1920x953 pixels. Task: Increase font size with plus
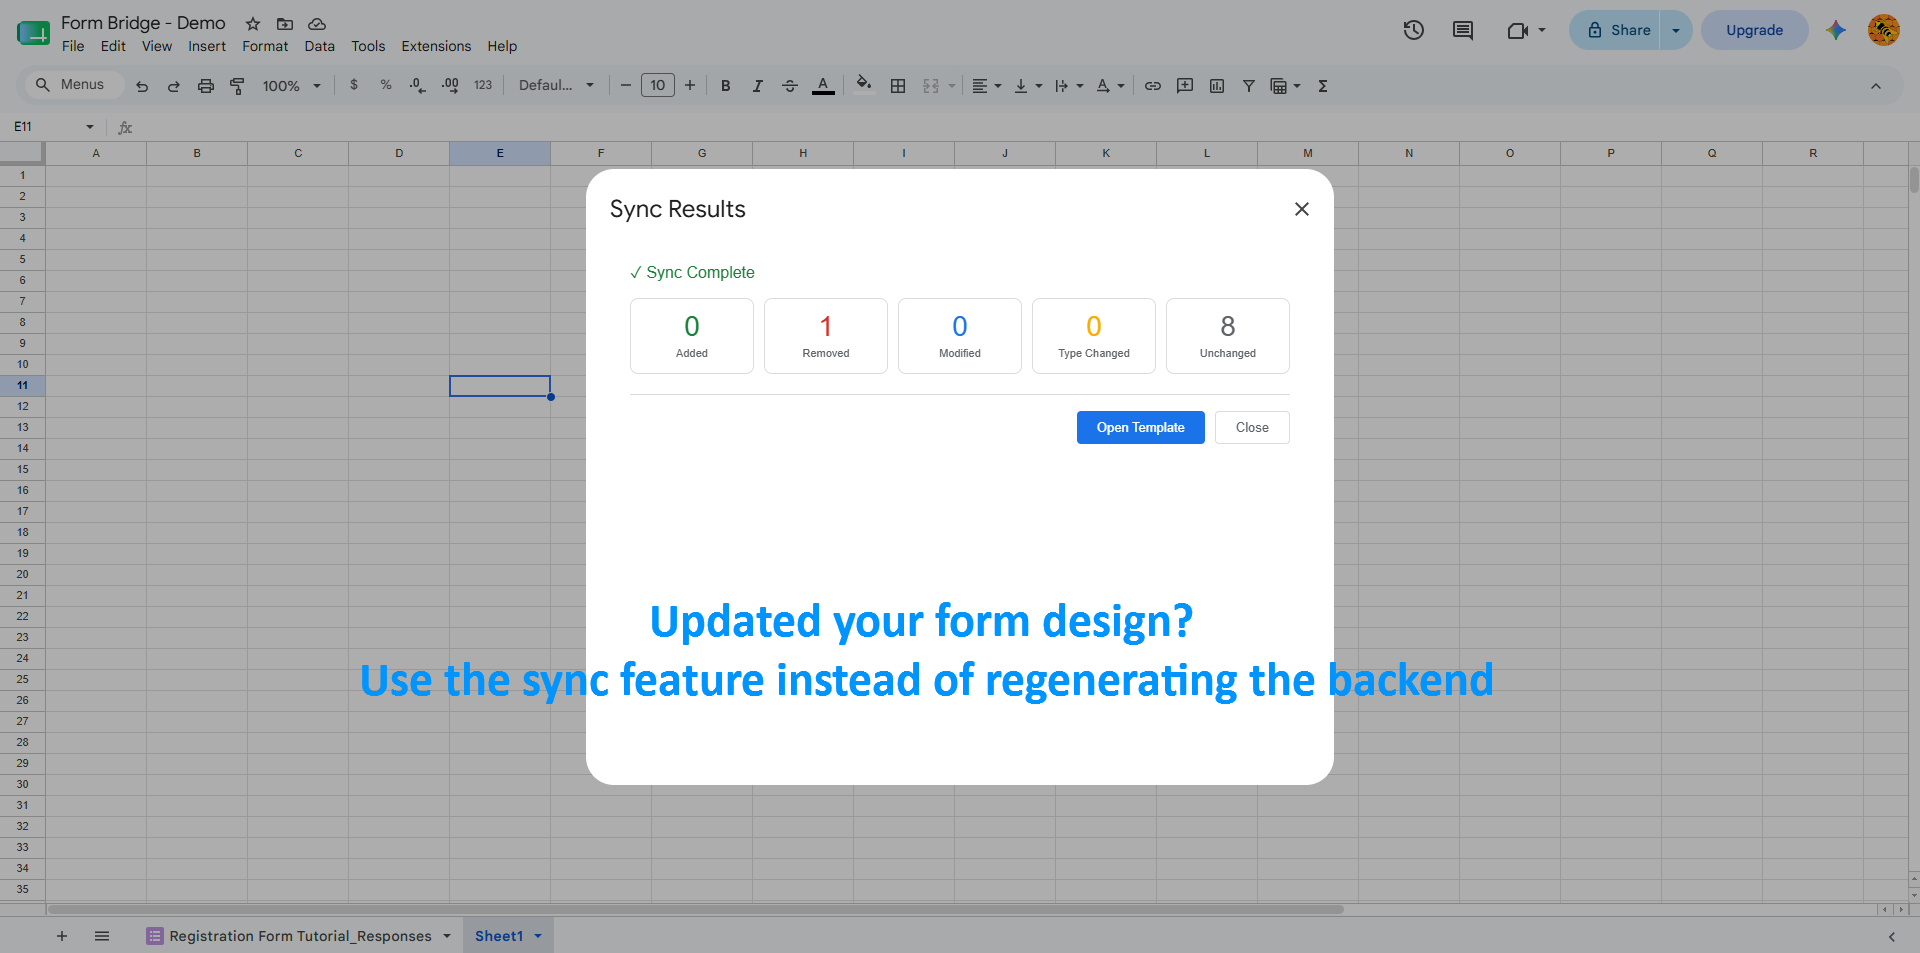pyautogui.click(x=690, y=85)
